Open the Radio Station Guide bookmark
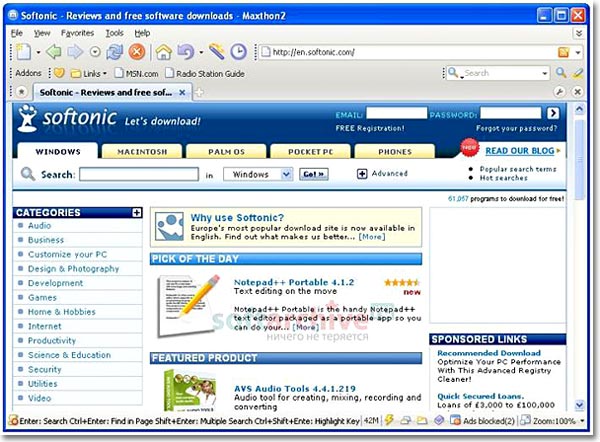Viewport: 600px width, 442px height. pos(205,73)
